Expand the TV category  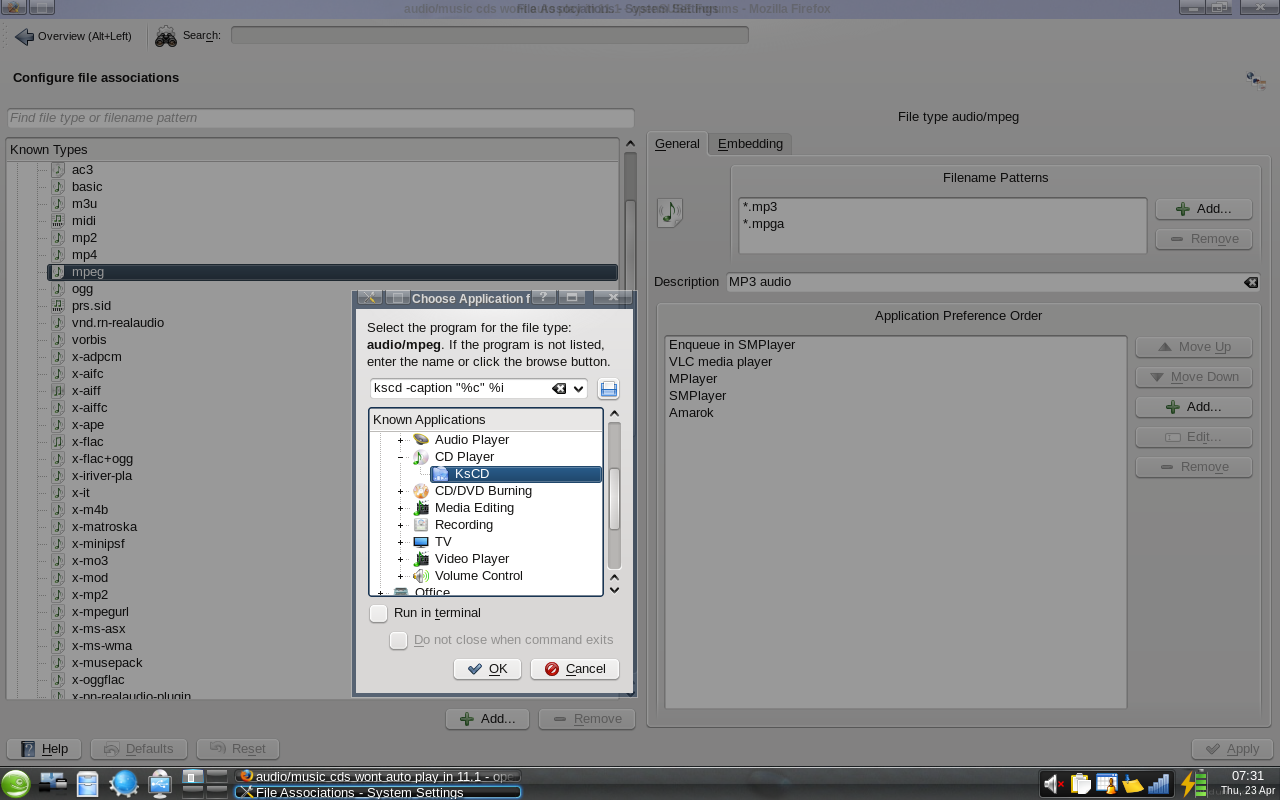coord(400,542)
